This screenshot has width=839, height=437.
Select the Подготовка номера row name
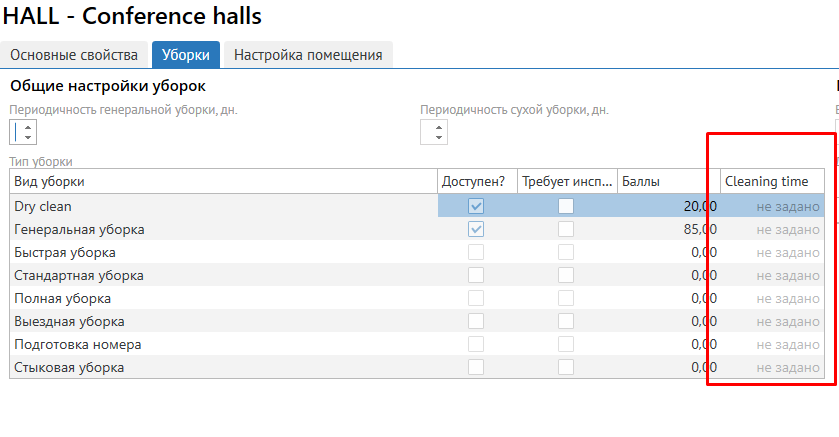click(78, 344)
